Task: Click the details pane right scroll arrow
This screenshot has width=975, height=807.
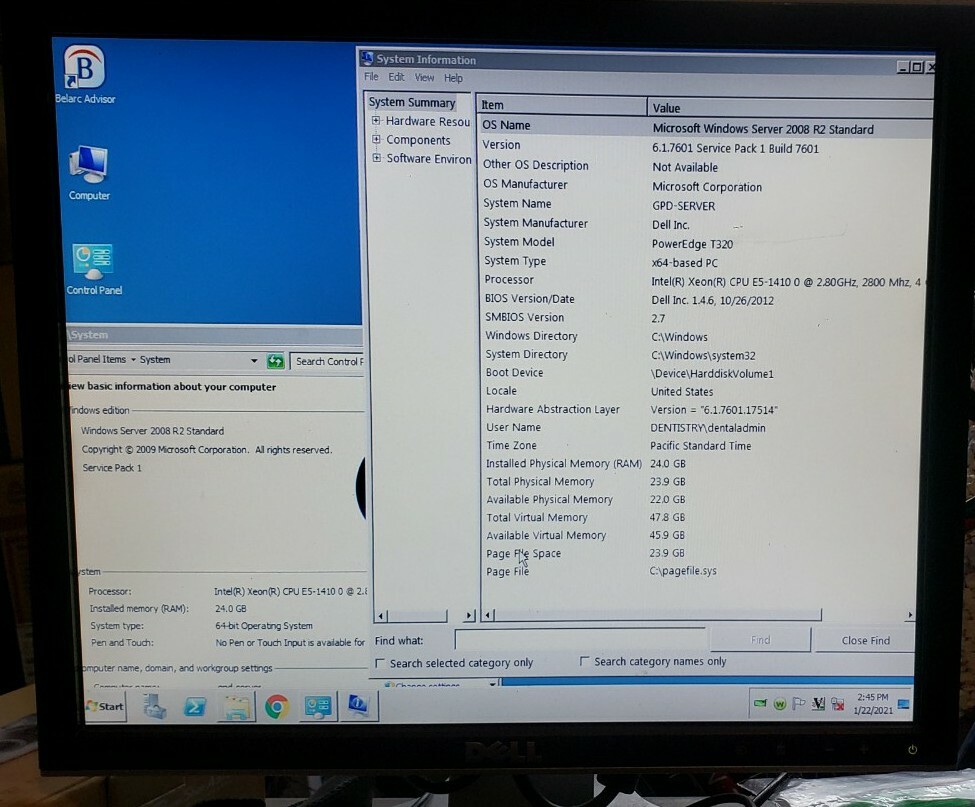Action: (x=910, y=615)
